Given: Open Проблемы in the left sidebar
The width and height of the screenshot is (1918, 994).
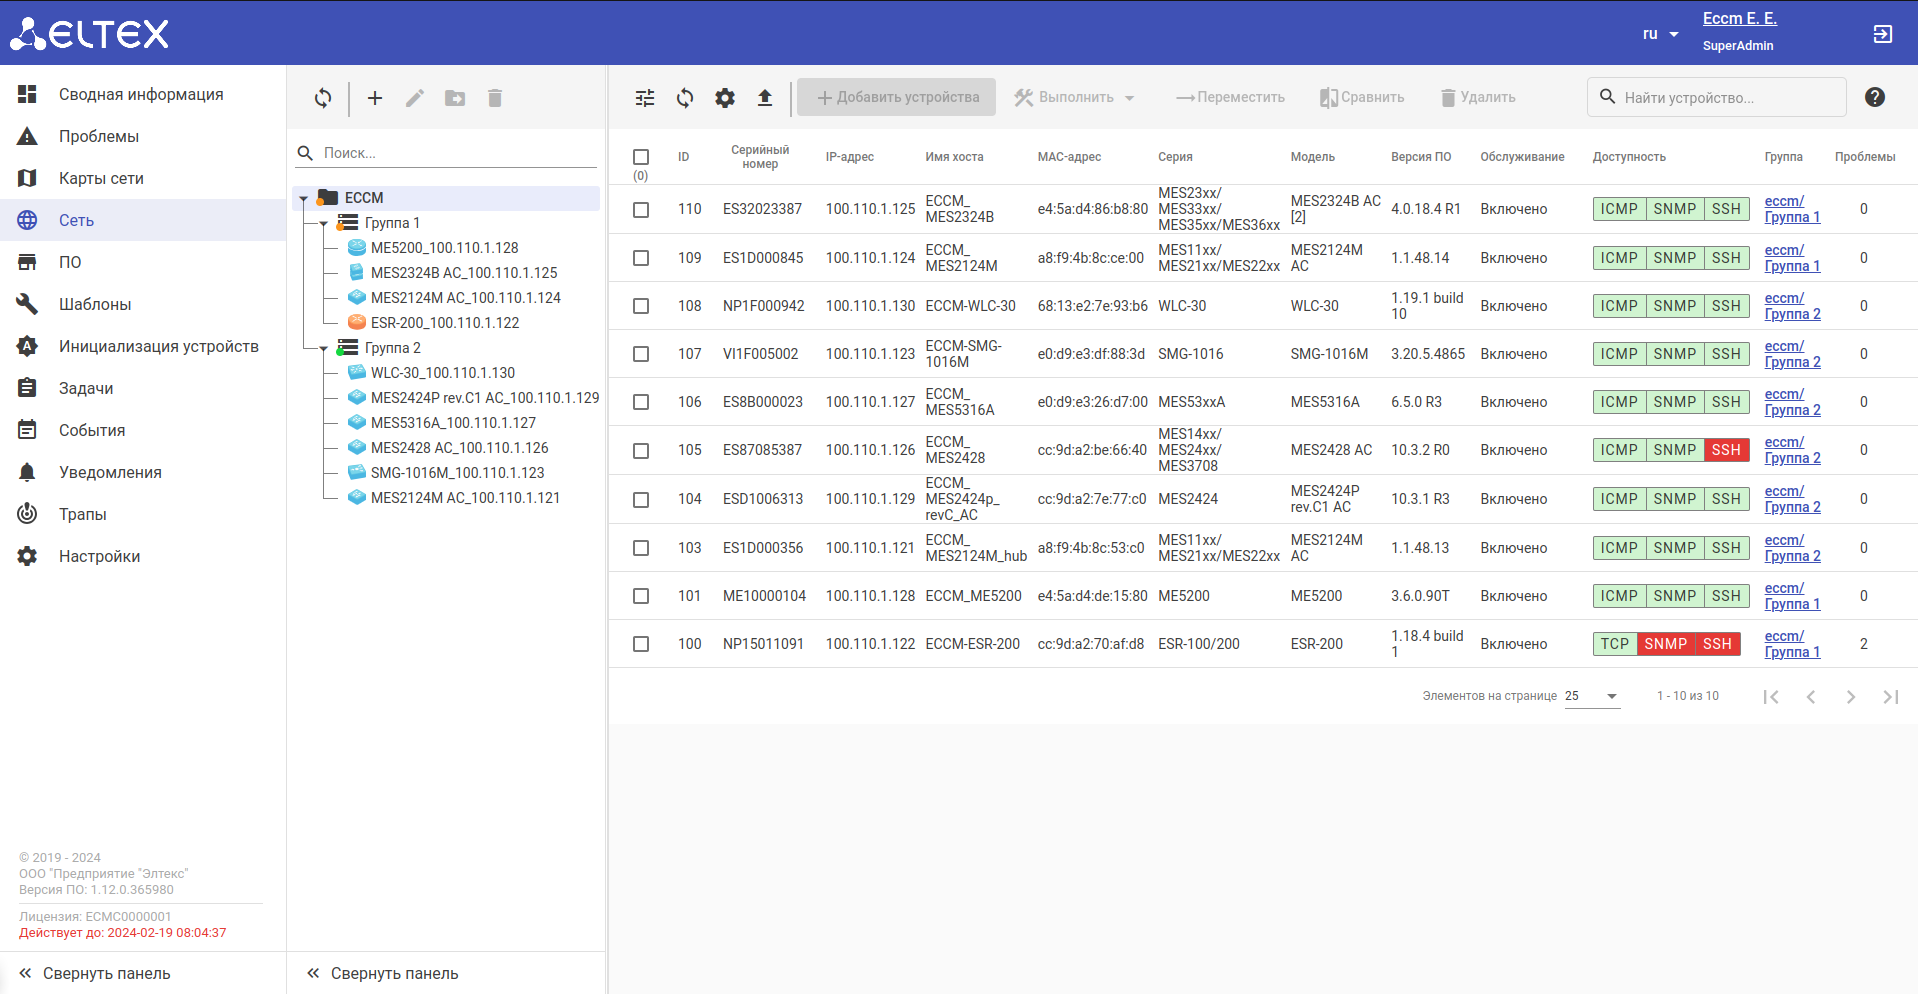Looking at the screenshot, I should pyautogui.click(x=99, y=136).
